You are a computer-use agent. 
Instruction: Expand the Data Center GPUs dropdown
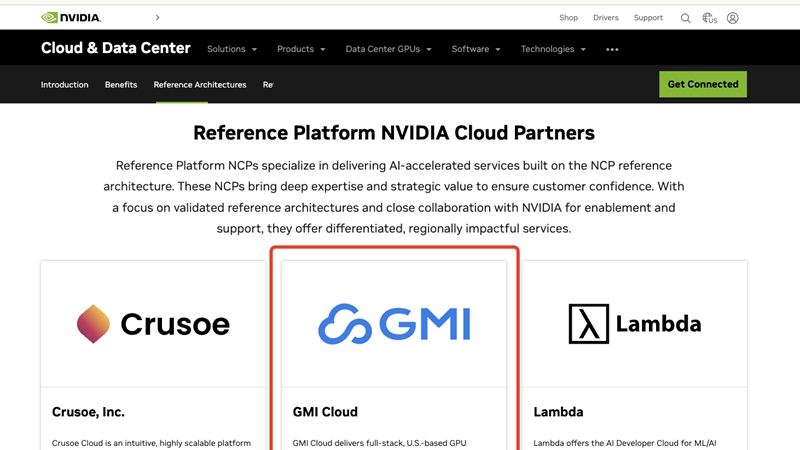[x=388, y=49]
